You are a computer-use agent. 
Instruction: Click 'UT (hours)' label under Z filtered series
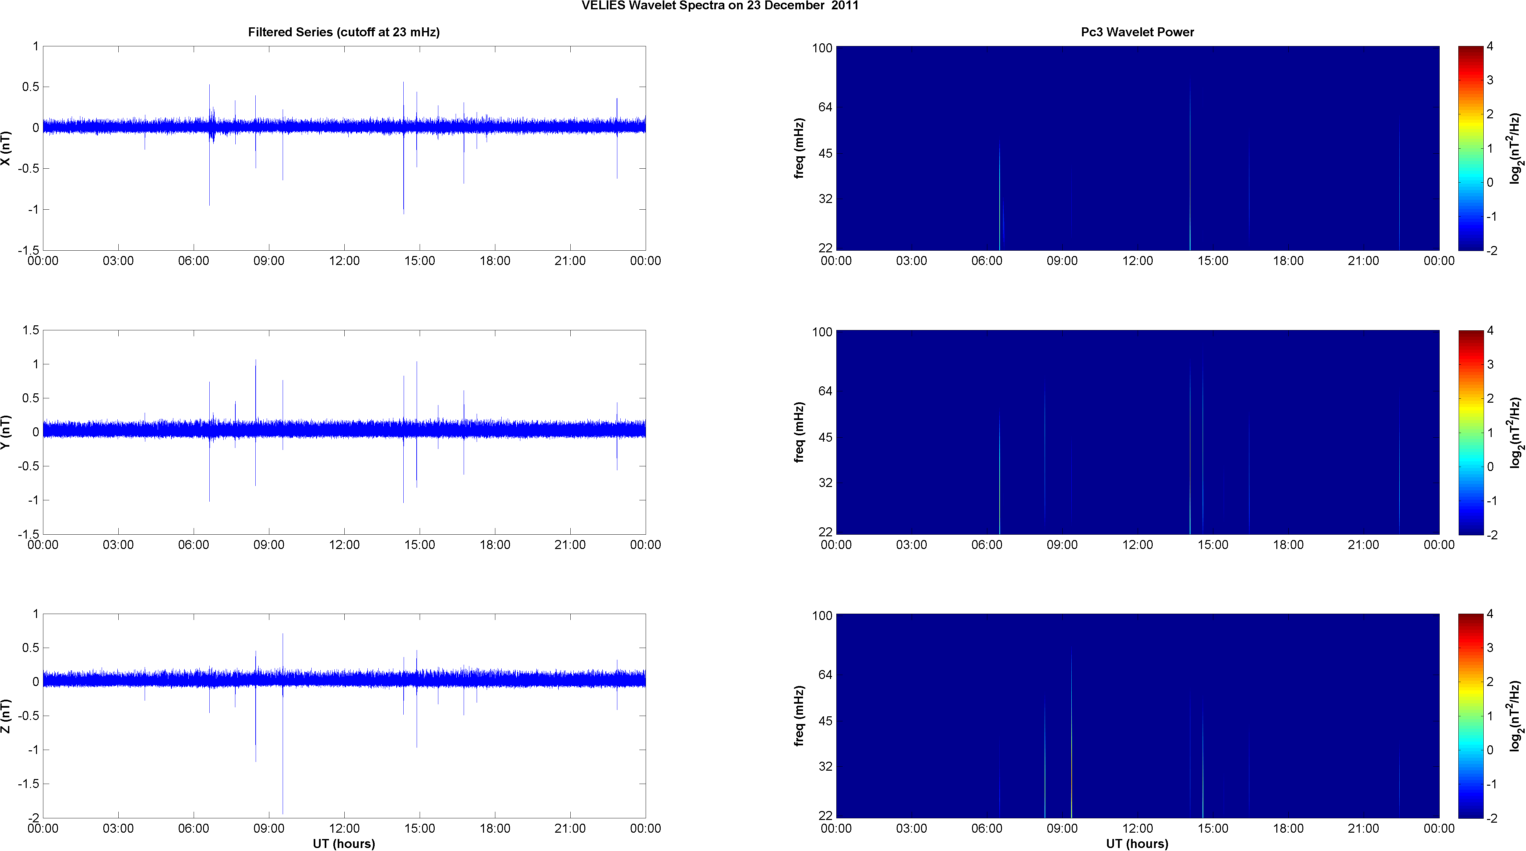tap(344, 843)
